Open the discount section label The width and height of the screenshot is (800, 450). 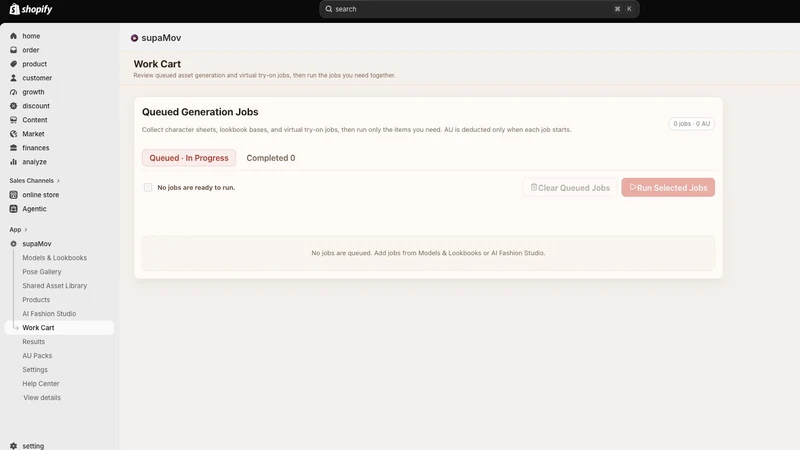coord(36,106)
